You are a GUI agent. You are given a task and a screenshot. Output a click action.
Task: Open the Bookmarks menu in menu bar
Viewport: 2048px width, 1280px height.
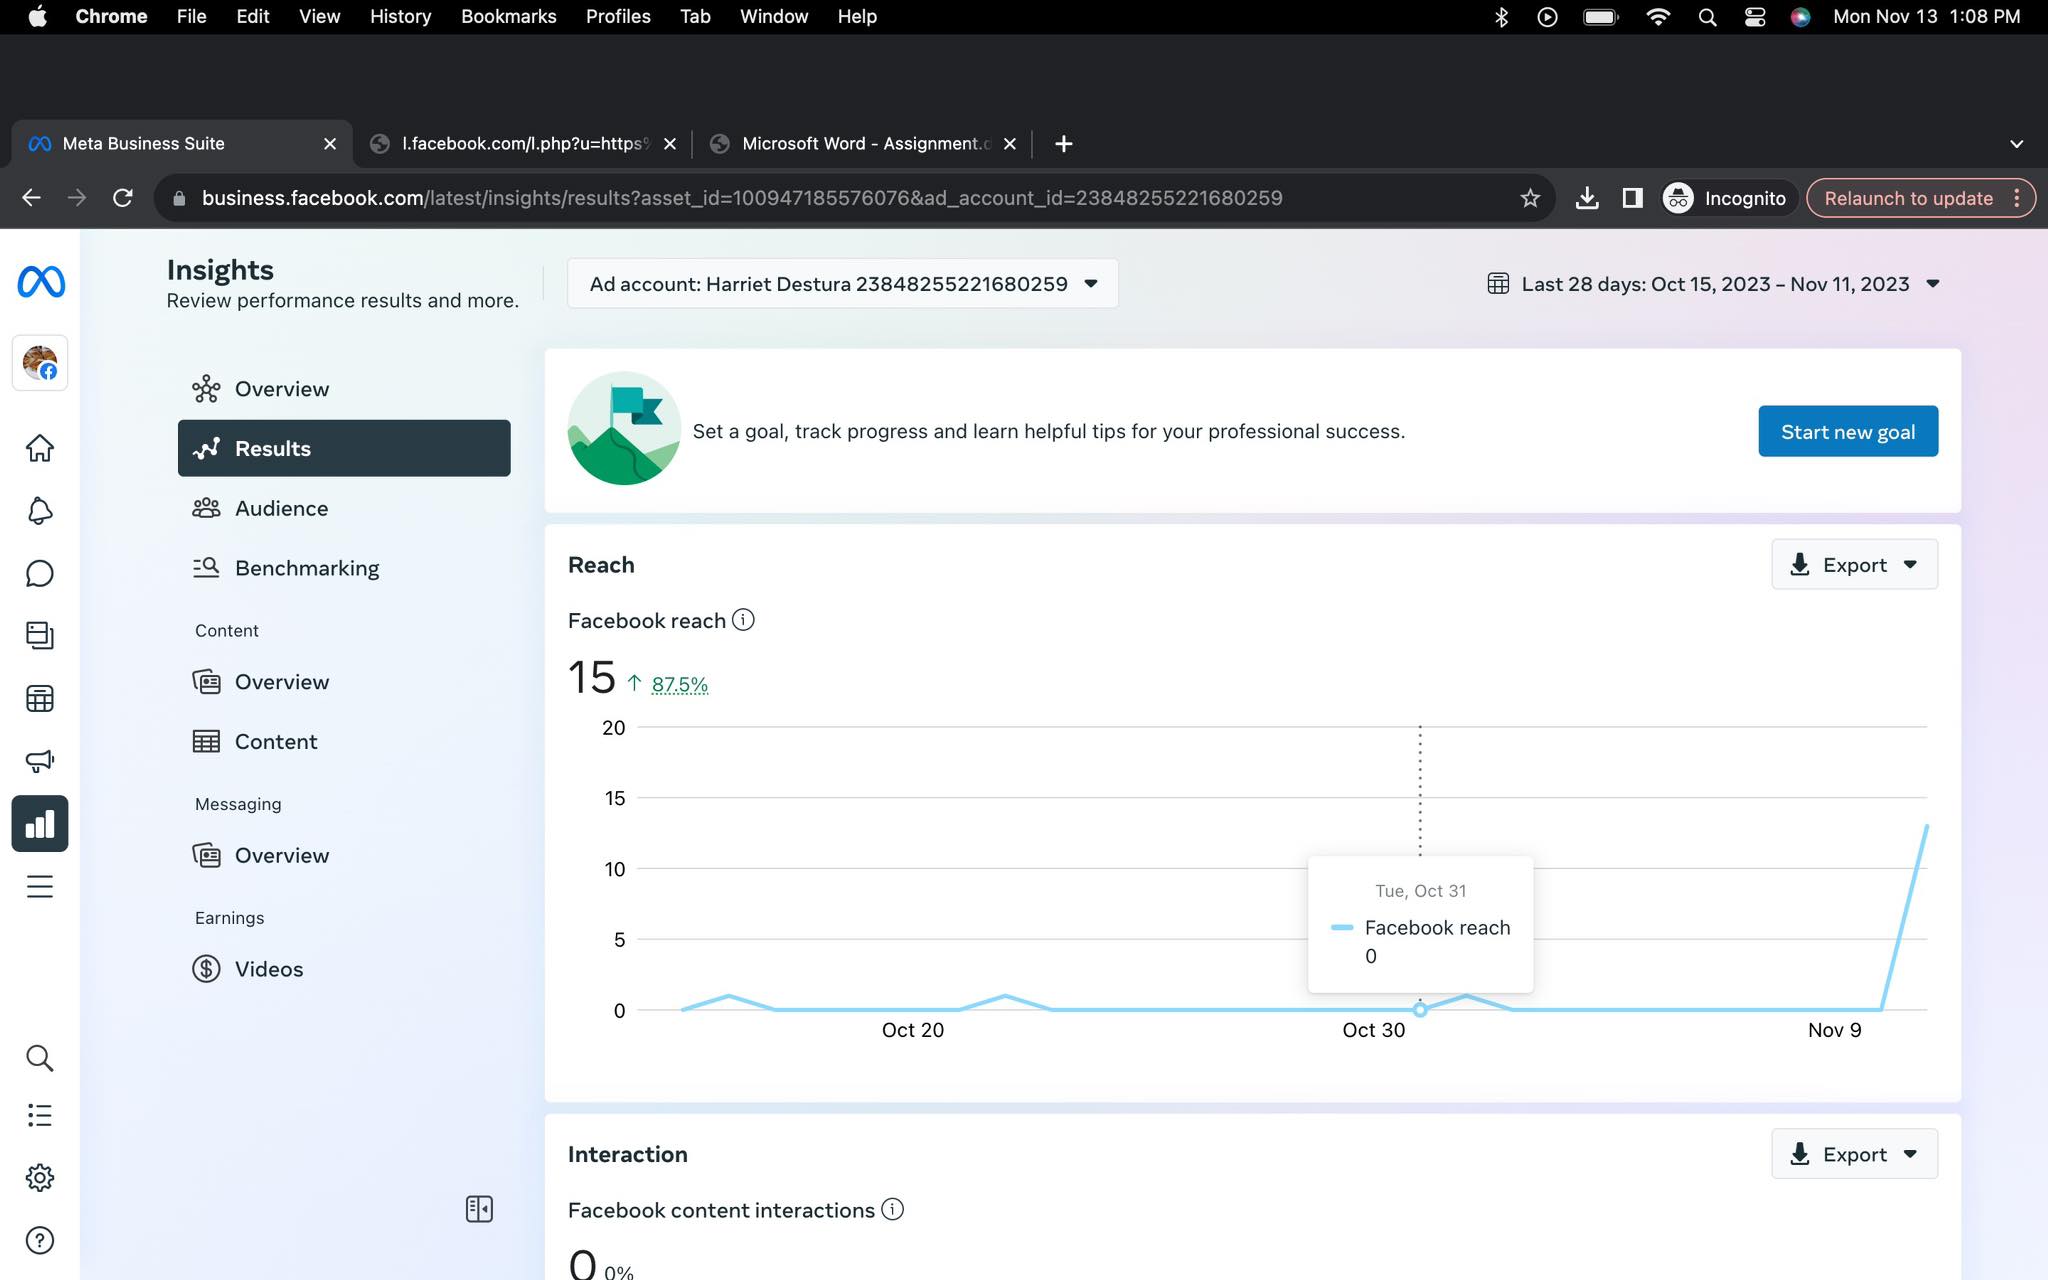pyautogui.click(x=508, y=16)
